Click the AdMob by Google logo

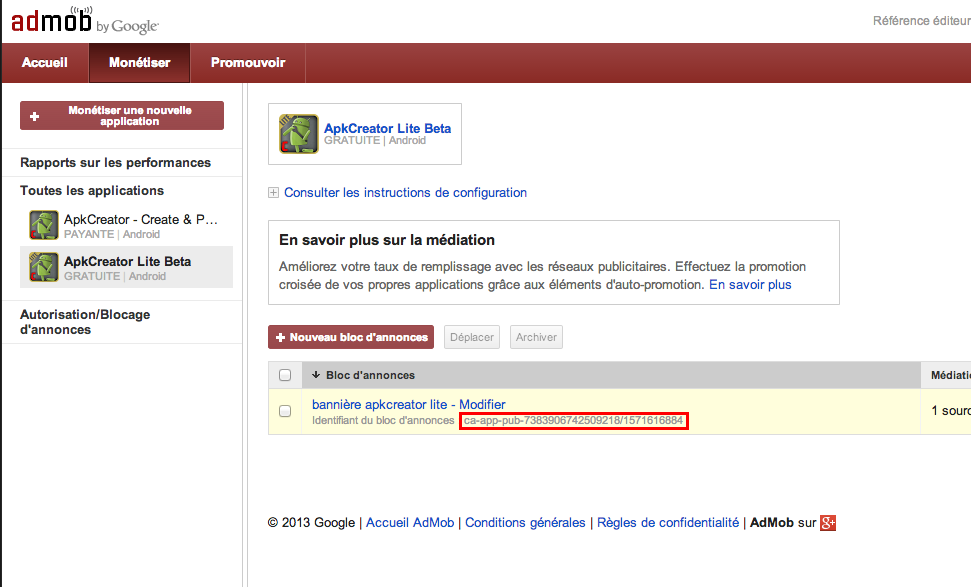(x=84, y=22)
